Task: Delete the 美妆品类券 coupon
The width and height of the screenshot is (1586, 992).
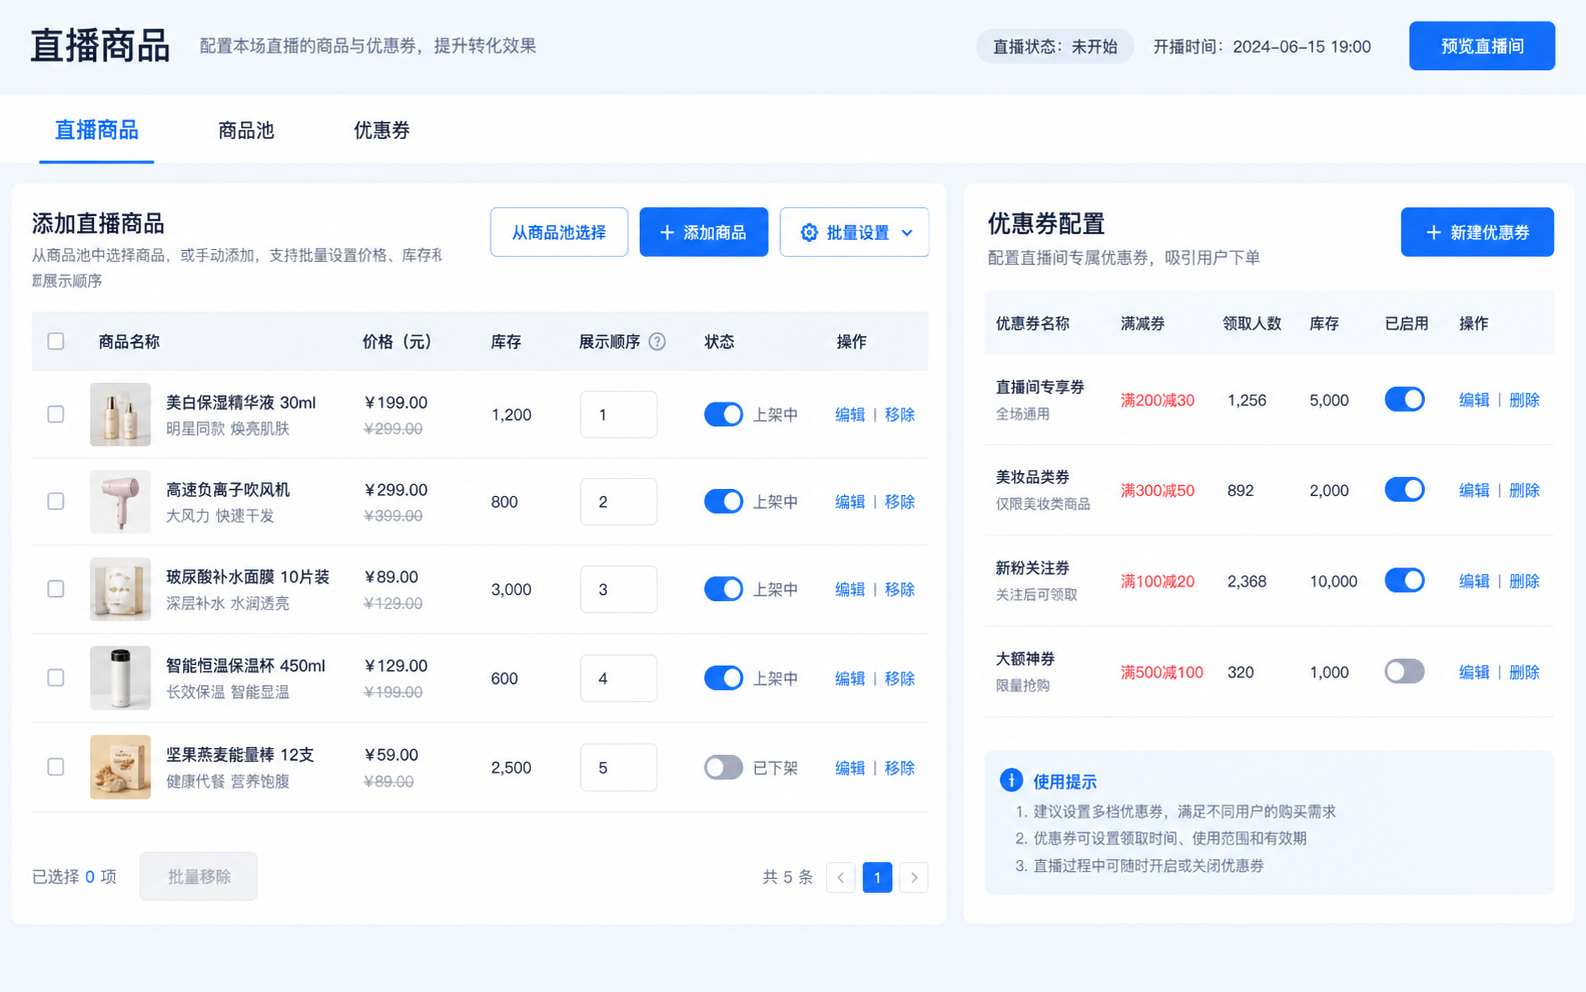Action: tap(1524, 490)
